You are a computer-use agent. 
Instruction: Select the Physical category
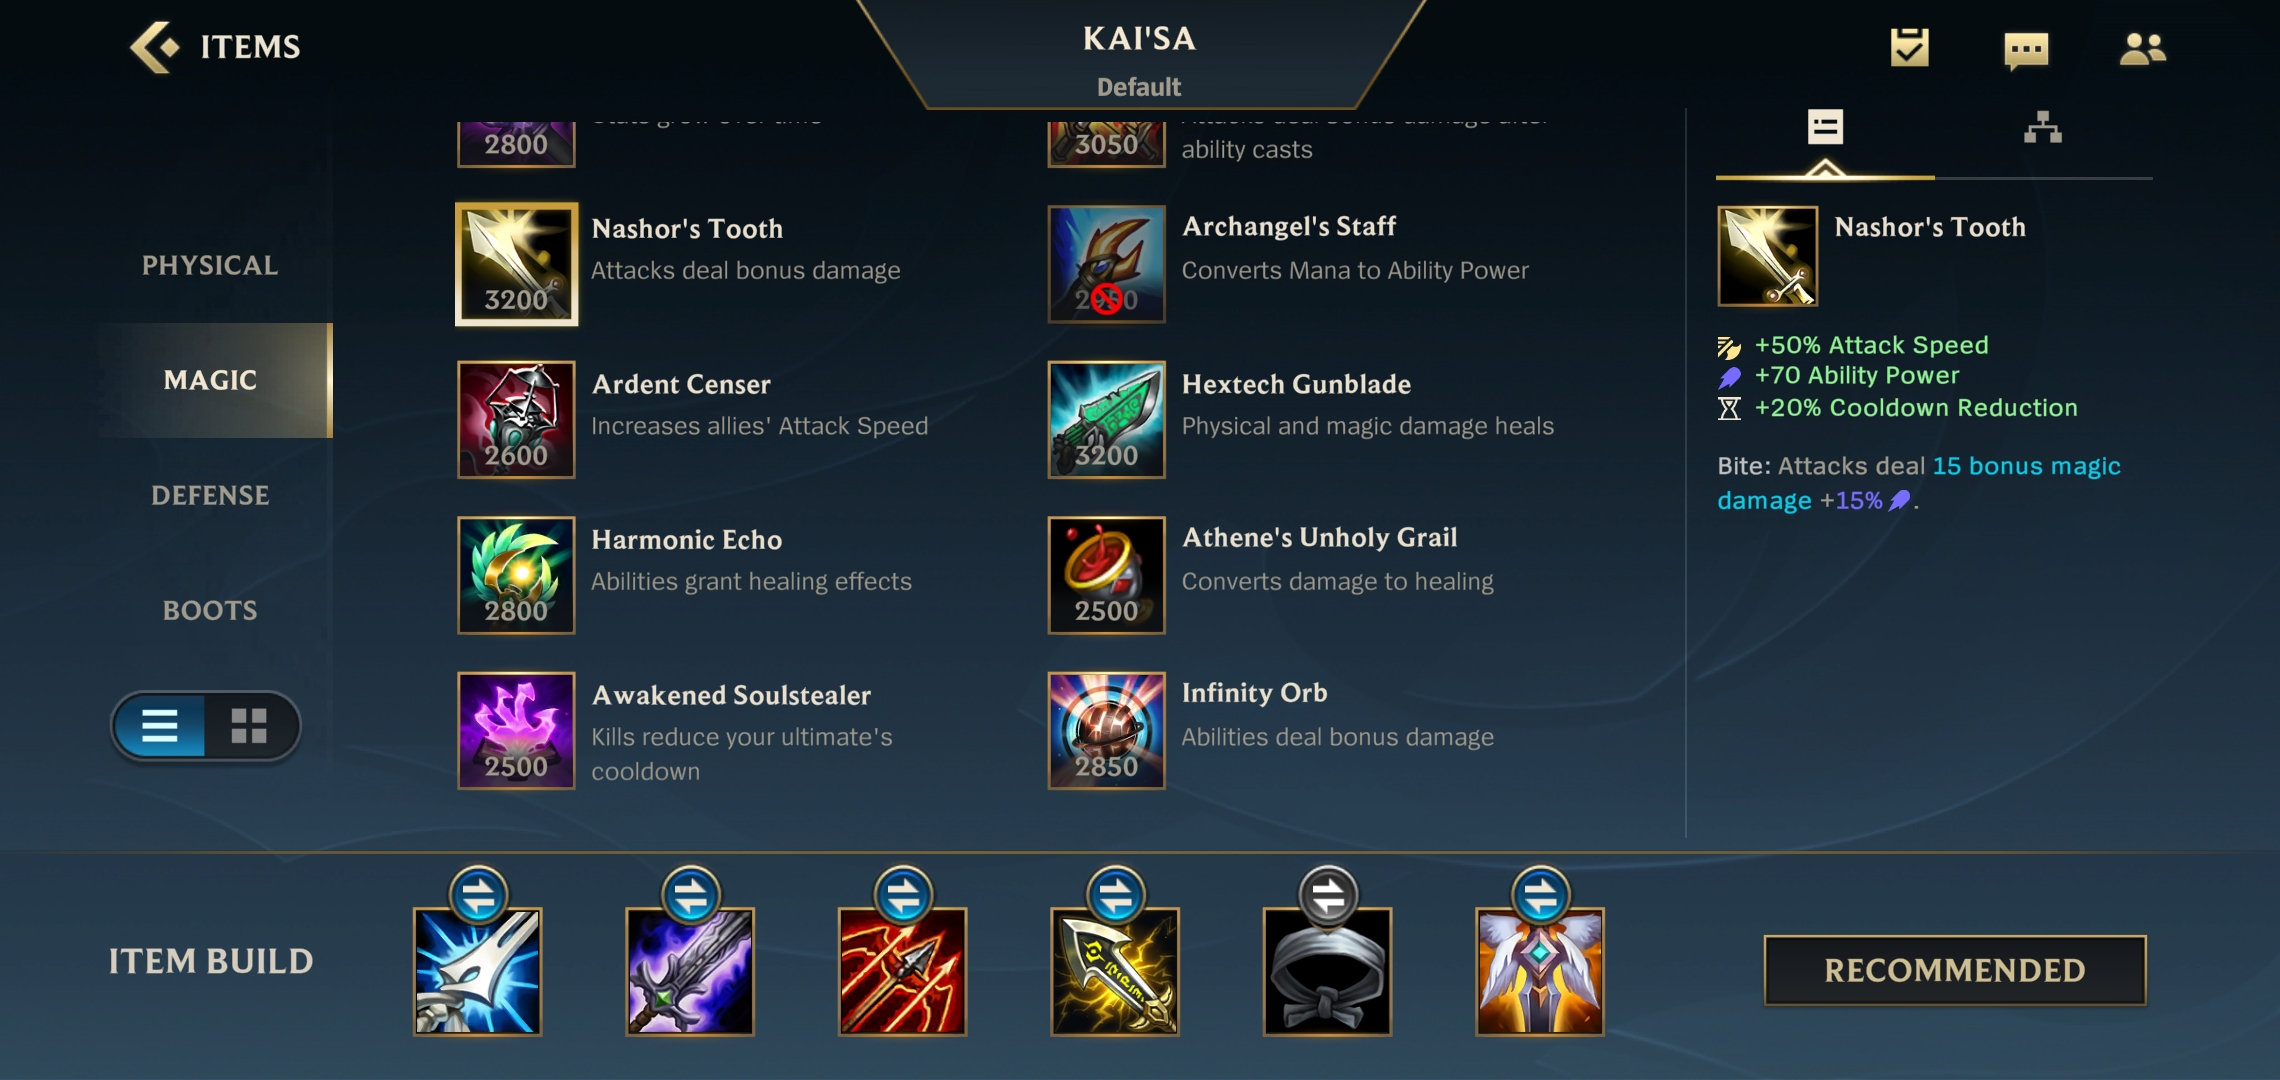coord(210,265)
